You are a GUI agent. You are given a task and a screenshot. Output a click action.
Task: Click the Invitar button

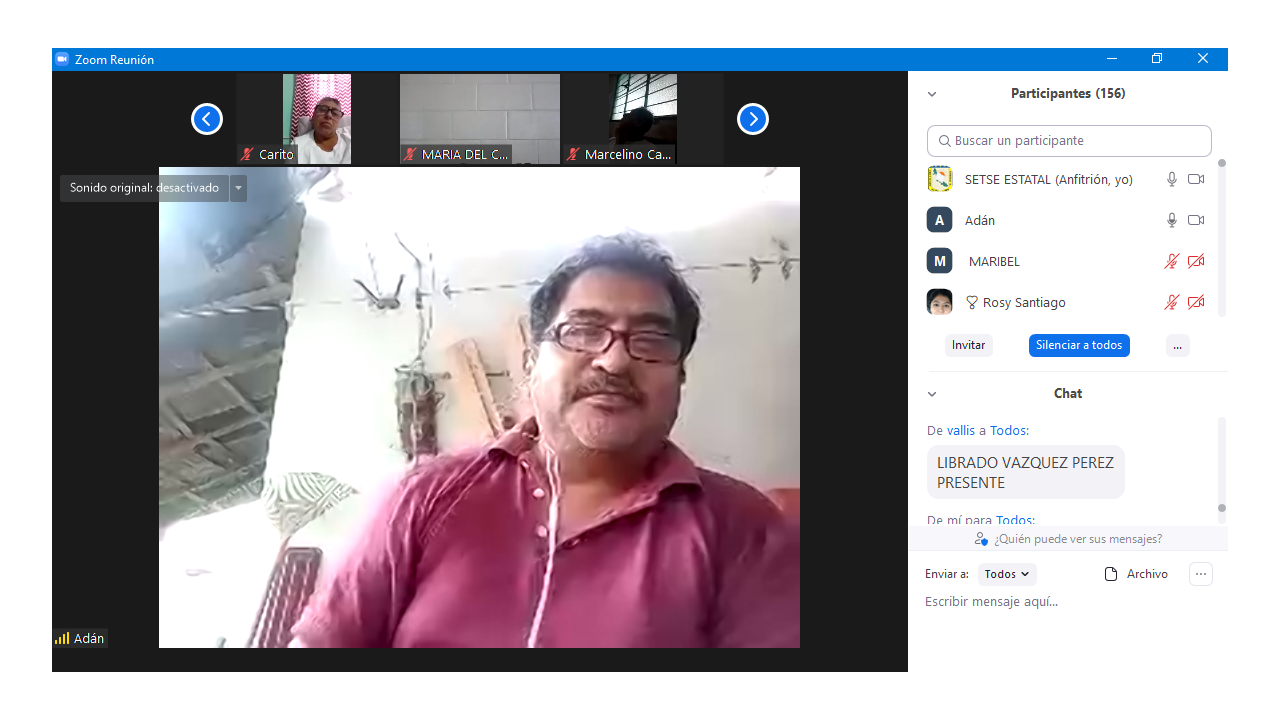(x=969, y=345)
